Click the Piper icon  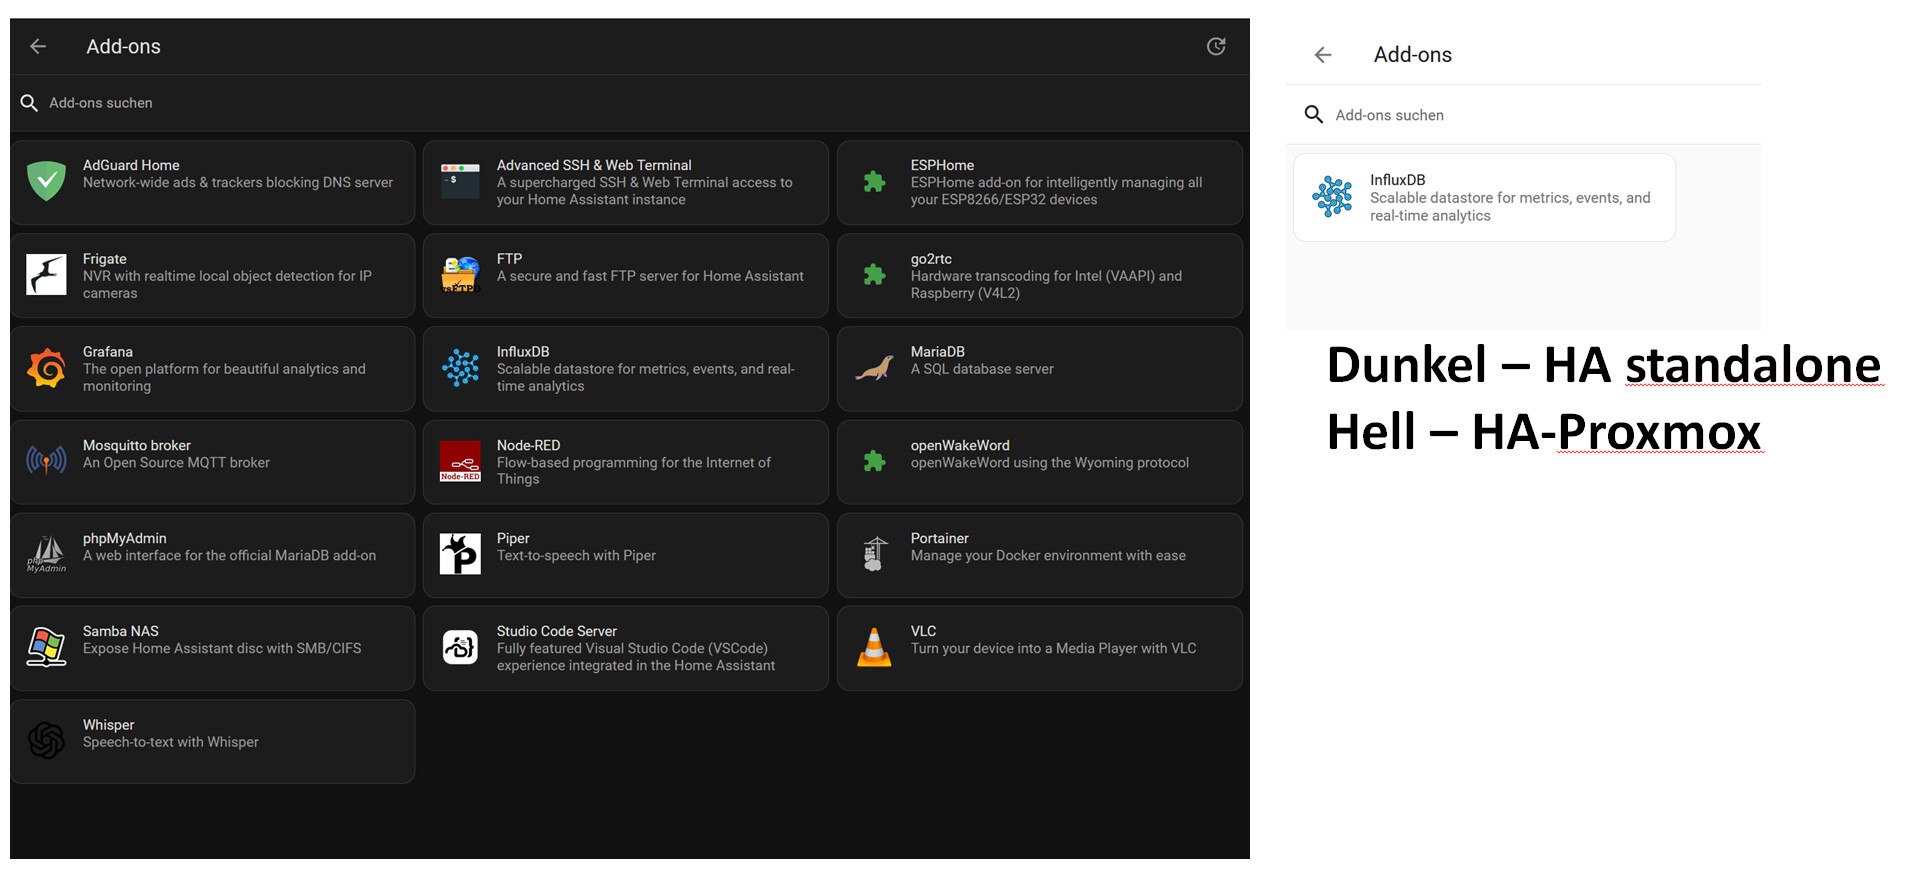tap(460, 554)
